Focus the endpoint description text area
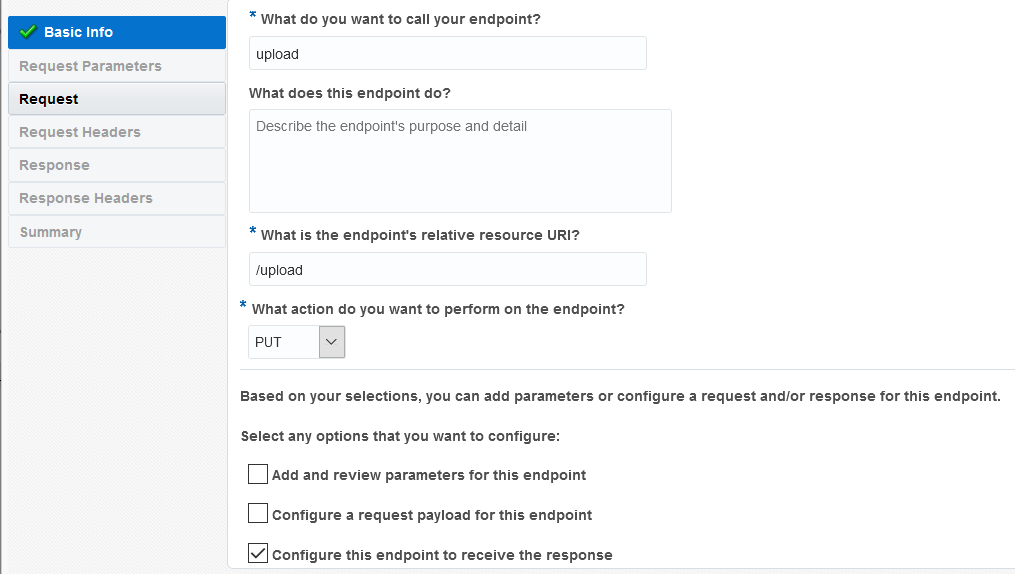1015x574 pixels. 460,161
